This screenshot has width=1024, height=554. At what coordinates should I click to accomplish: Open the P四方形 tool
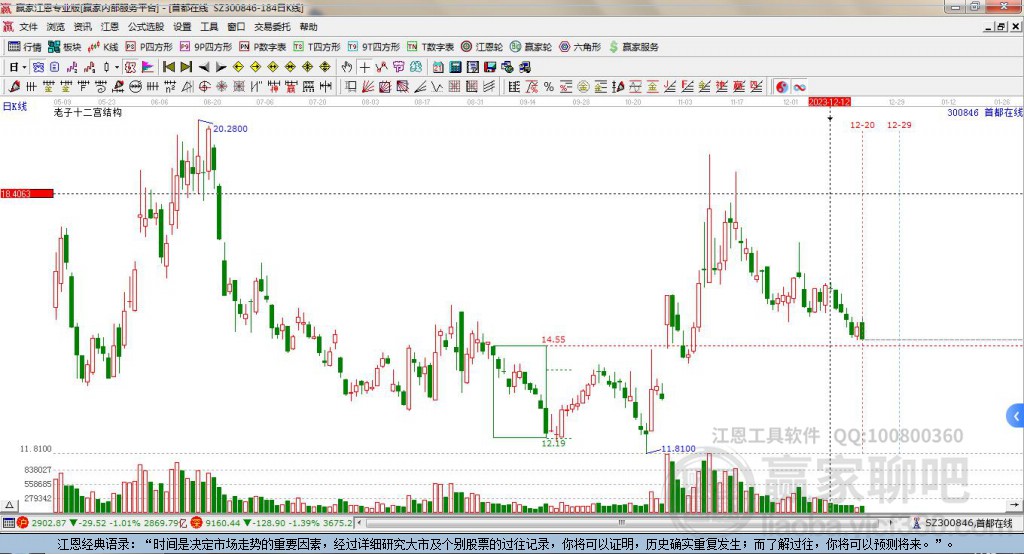pos(149,47)
